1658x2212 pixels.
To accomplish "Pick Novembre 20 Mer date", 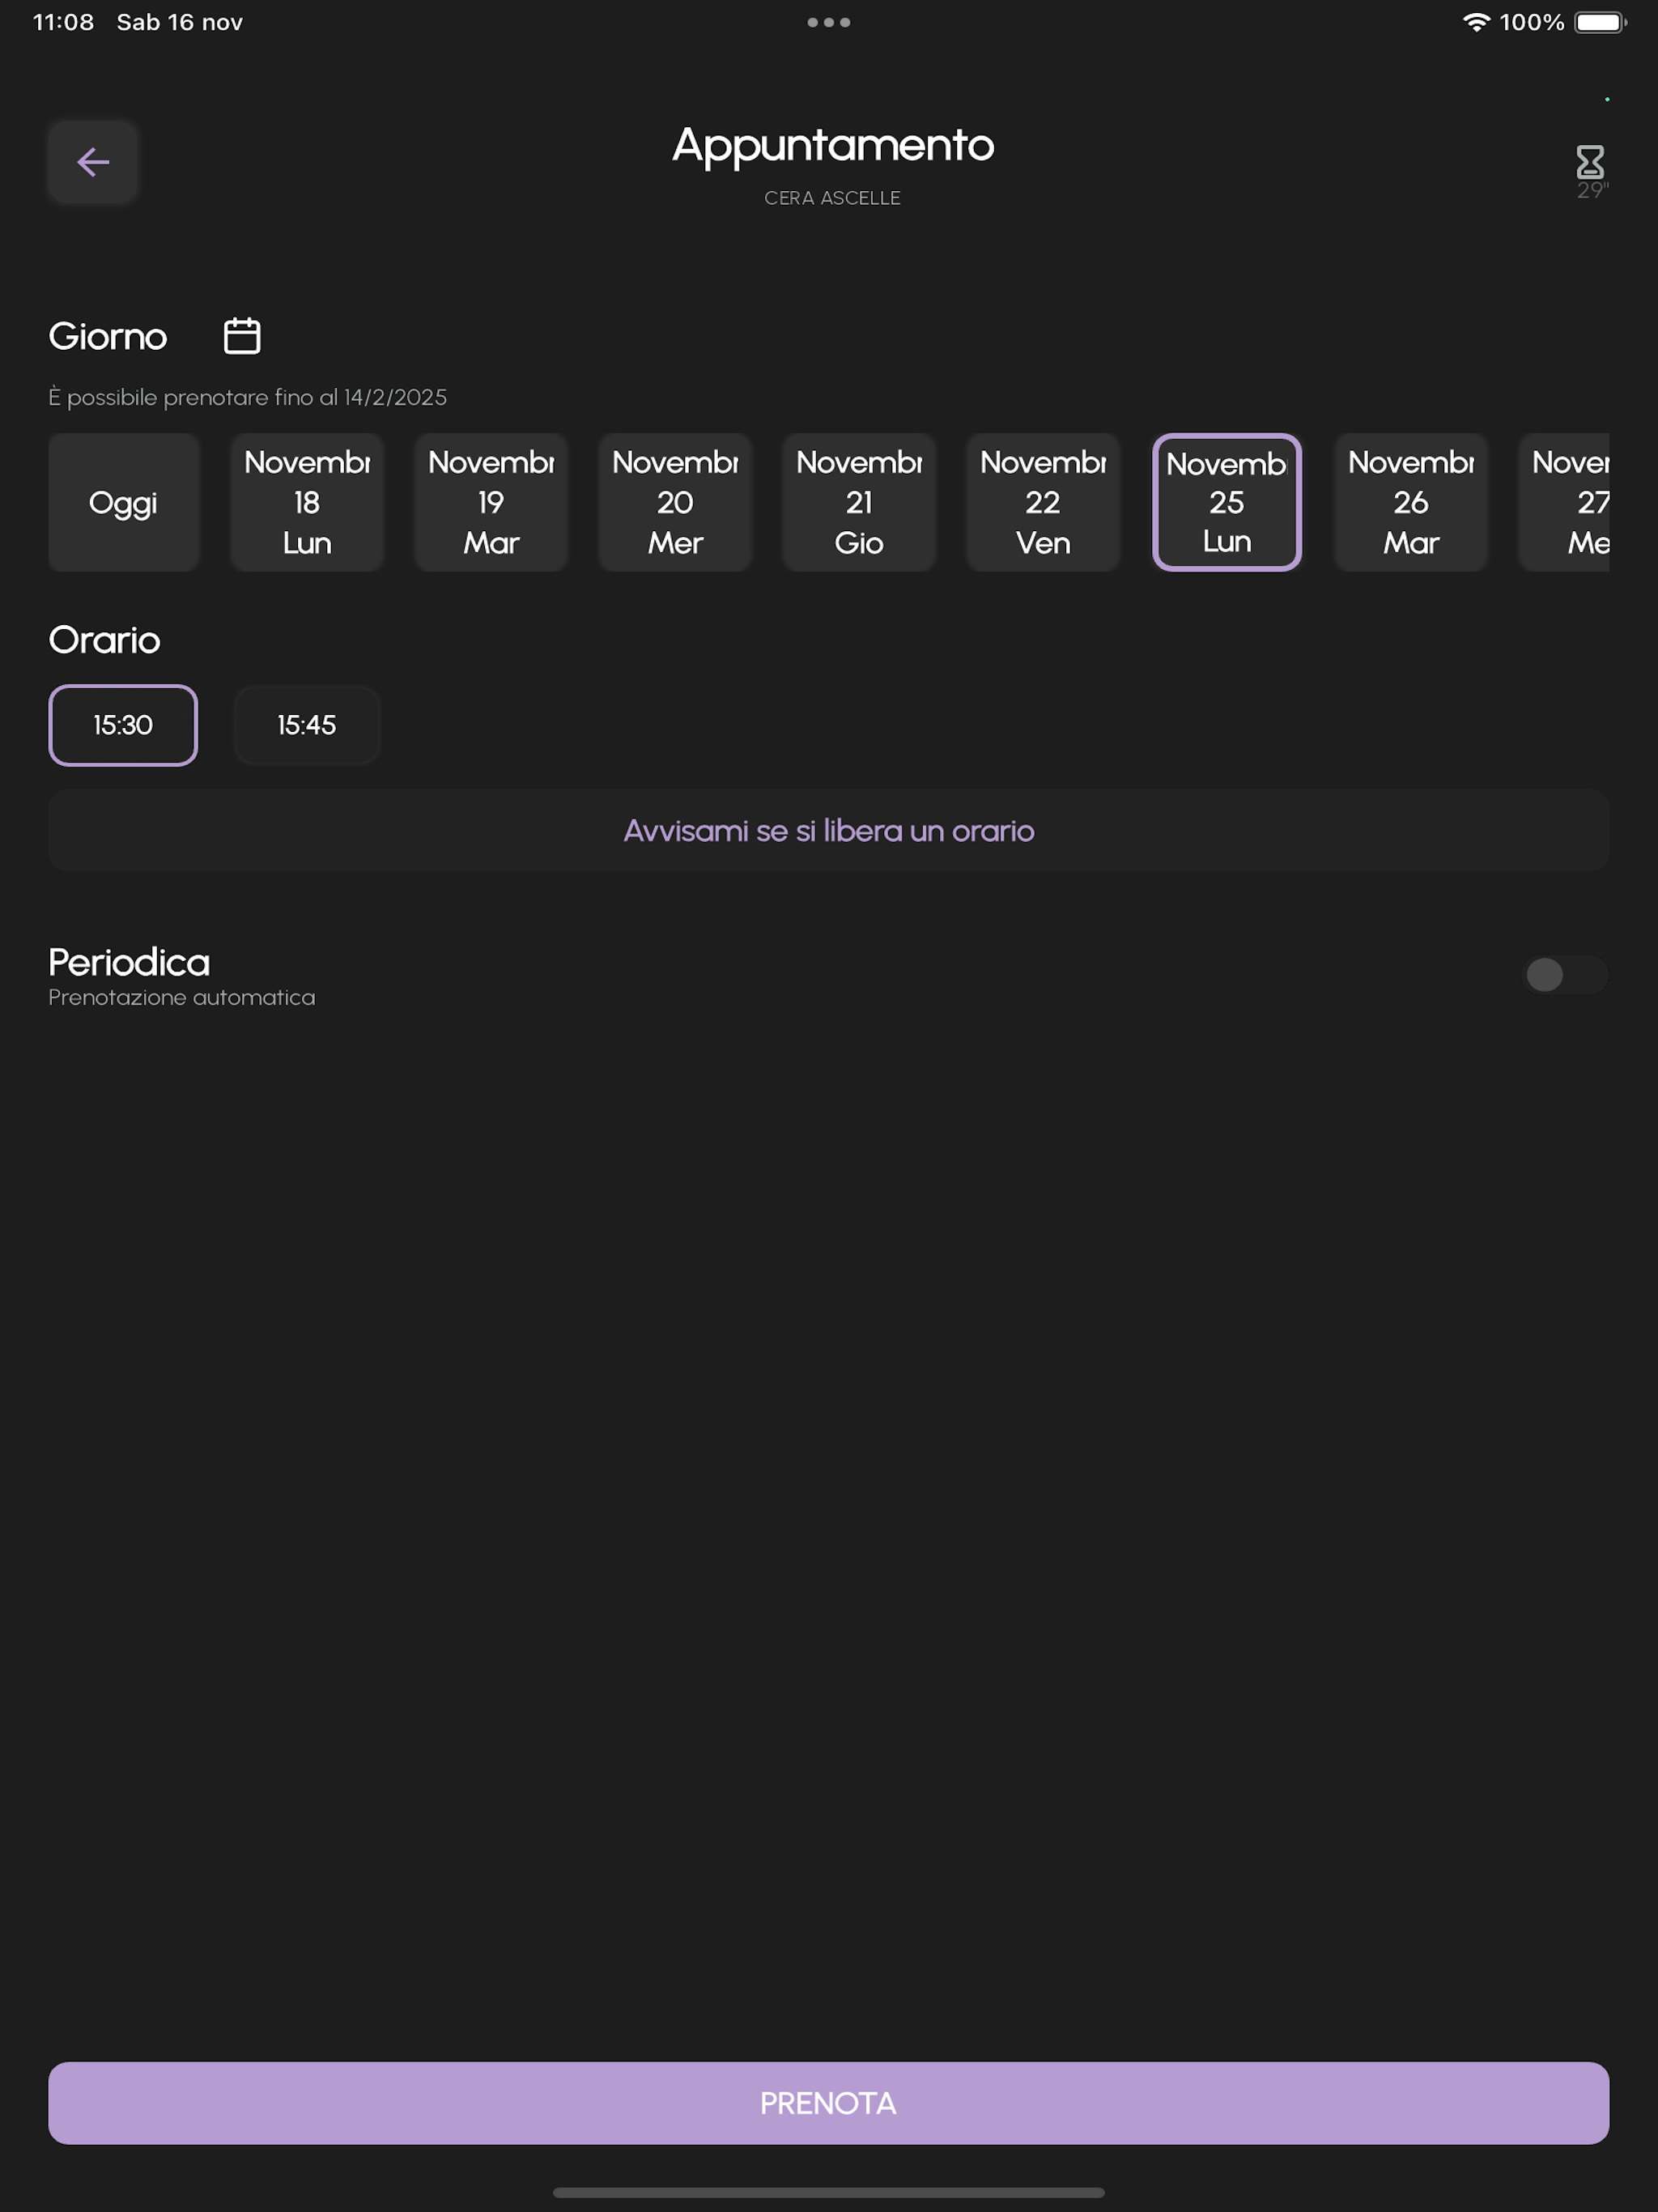I will click(675, 502).
